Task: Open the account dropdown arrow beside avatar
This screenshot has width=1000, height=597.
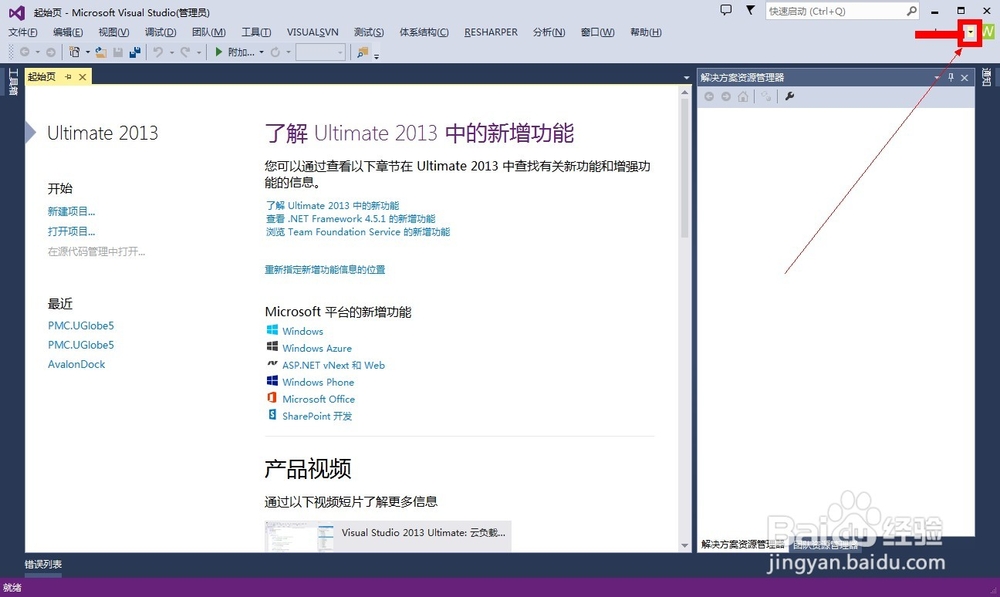Action: tap(971, 32)
